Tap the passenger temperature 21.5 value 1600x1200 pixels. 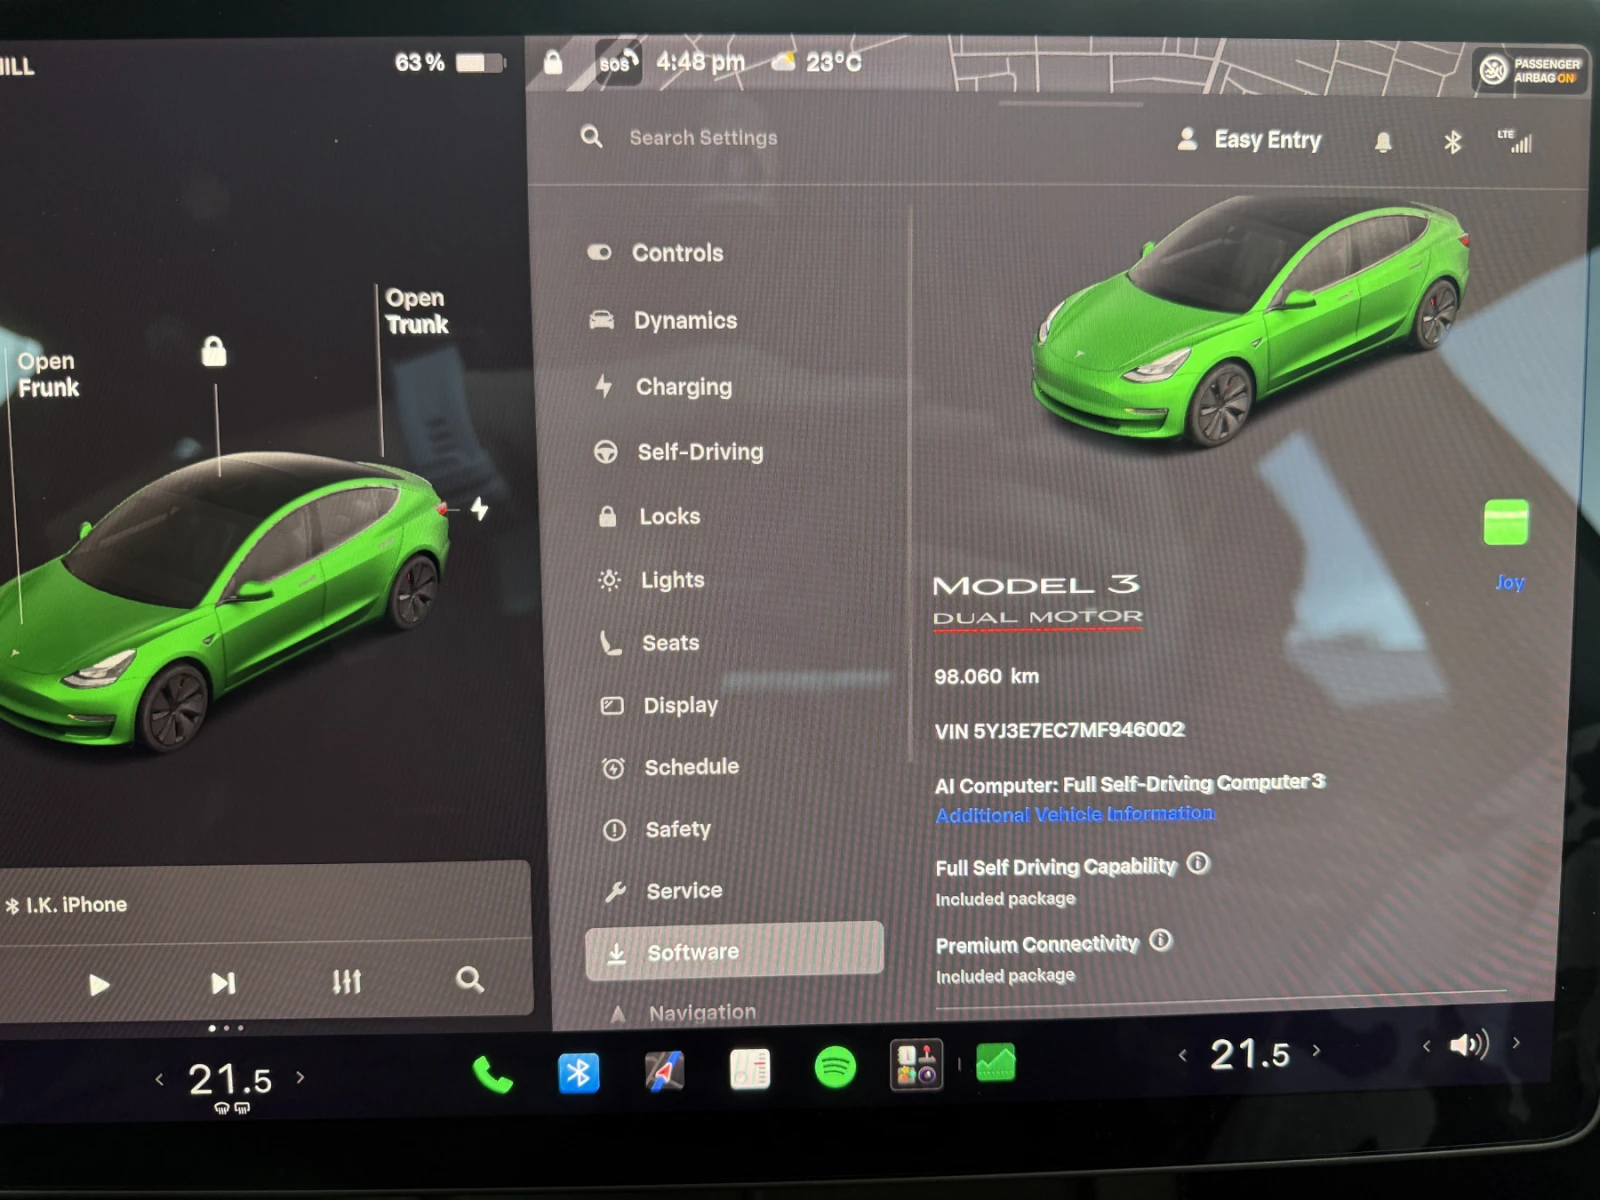click(1250, 1054)
